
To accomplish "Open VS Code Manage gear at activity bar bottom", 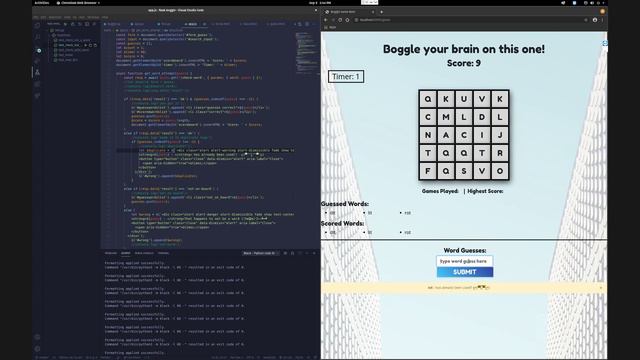I will point(38,349).
